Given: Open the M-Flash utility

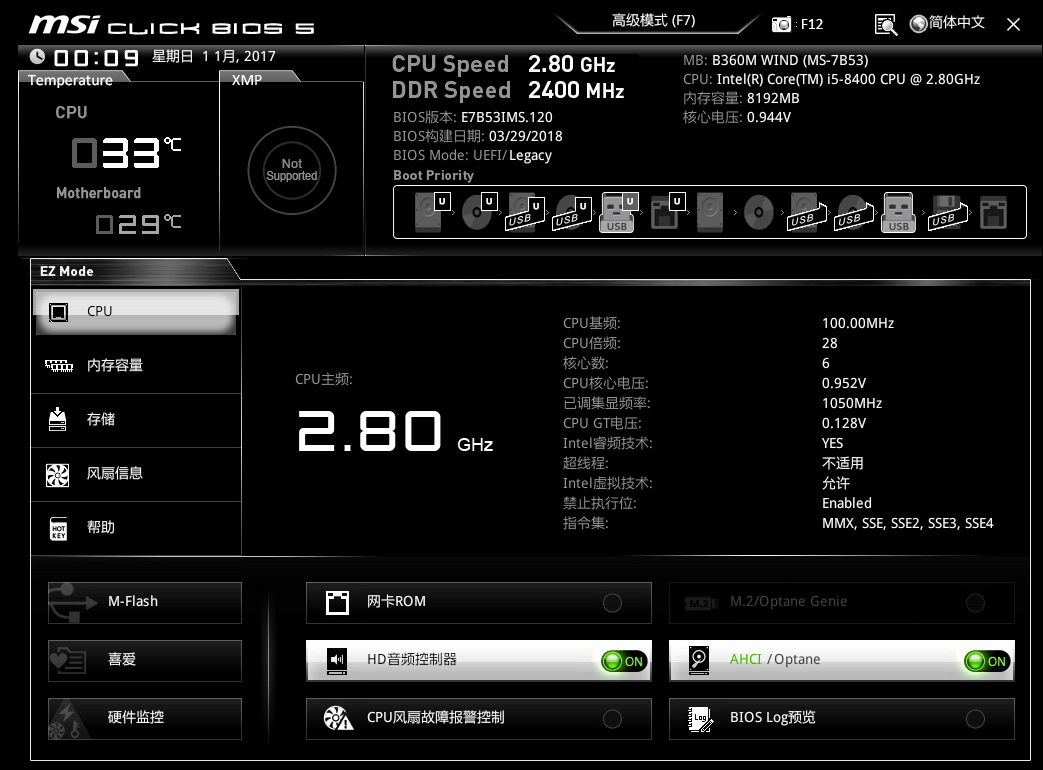Looking at the screenshot, I should (144, 602).
